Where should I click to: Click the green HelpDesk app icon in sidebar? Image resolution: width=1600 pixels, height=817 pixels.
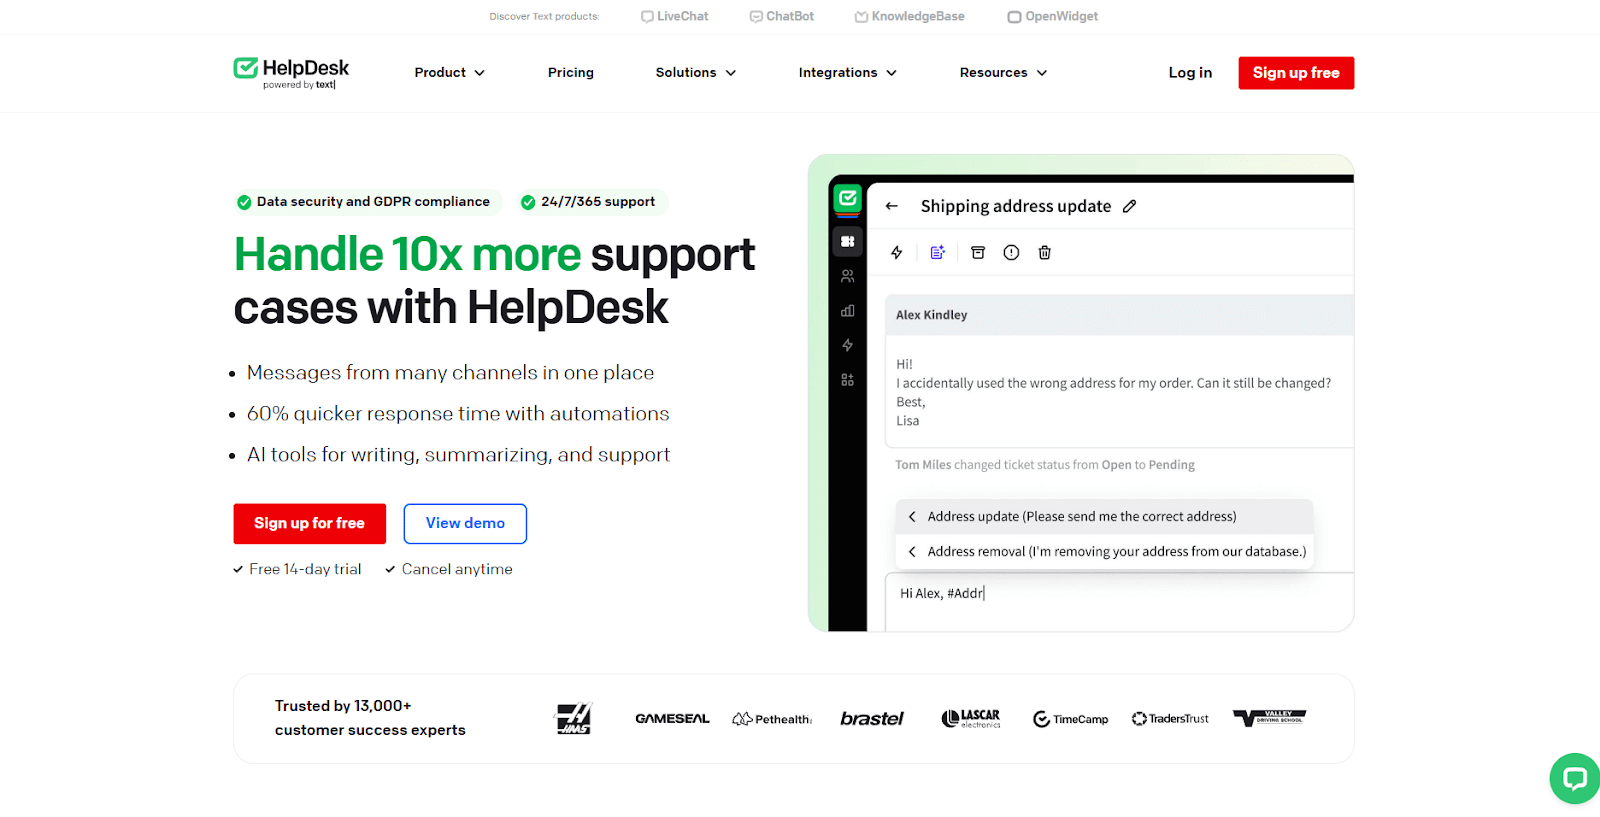click(847, 198)
